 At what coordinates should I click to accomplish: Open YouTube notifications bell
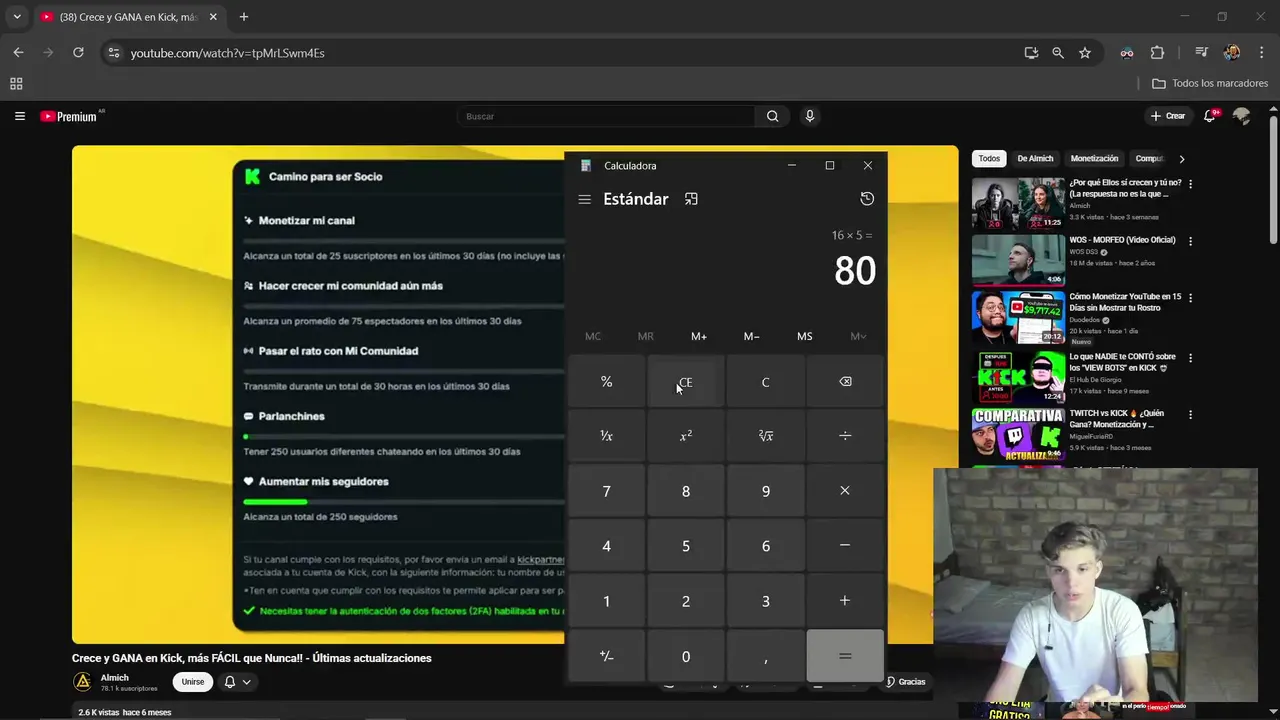pyautogui.click(x=1210, y=116)
